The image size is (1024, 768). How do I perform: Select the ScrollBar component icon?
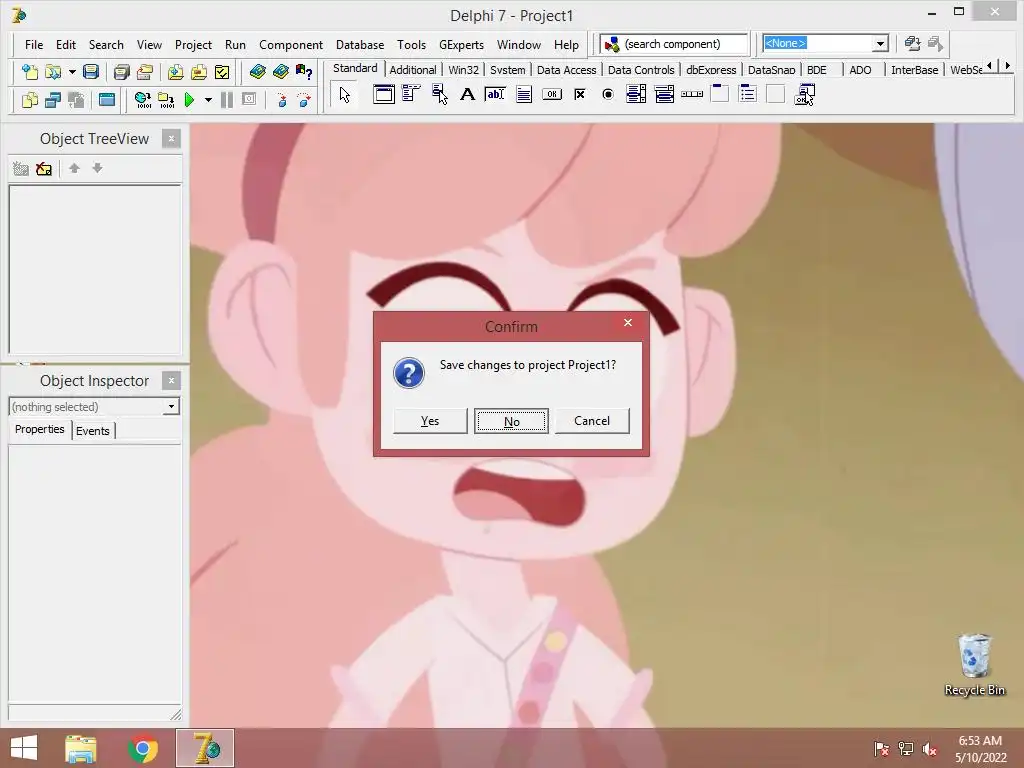(692, 95)
